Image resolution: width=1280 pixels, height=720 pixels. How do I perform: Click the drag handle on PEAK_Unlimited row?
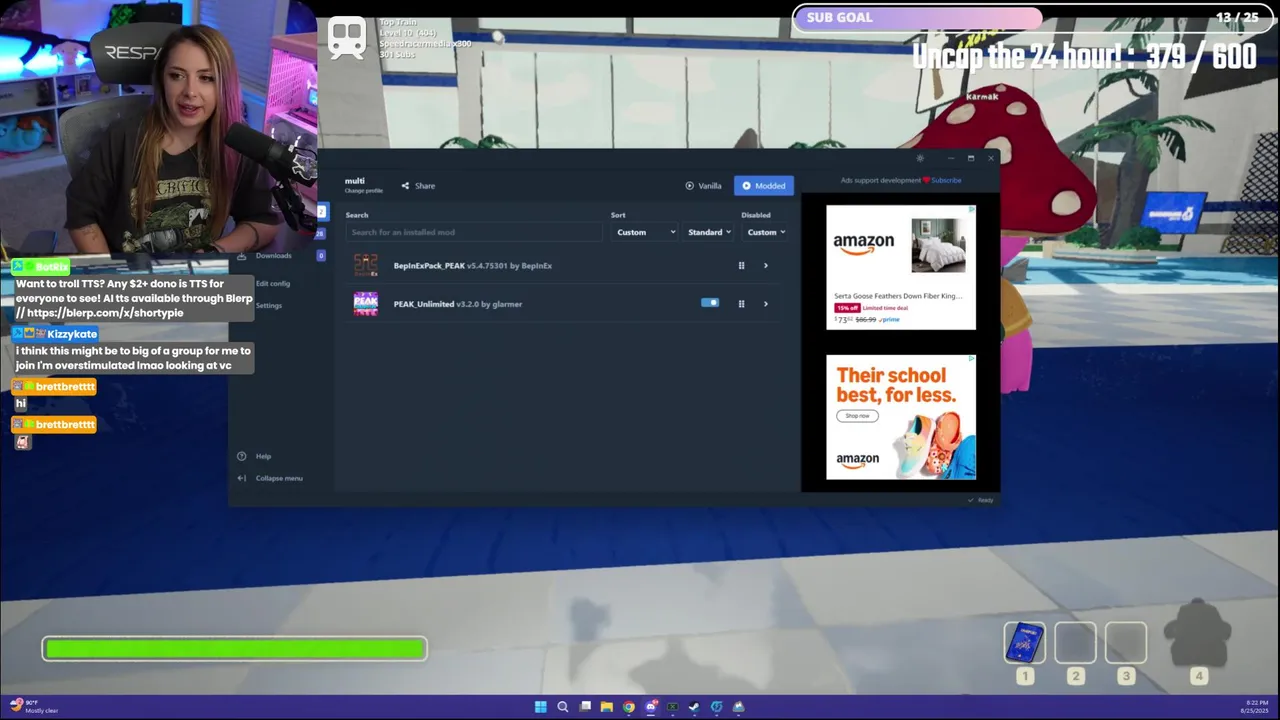point(741,304)
